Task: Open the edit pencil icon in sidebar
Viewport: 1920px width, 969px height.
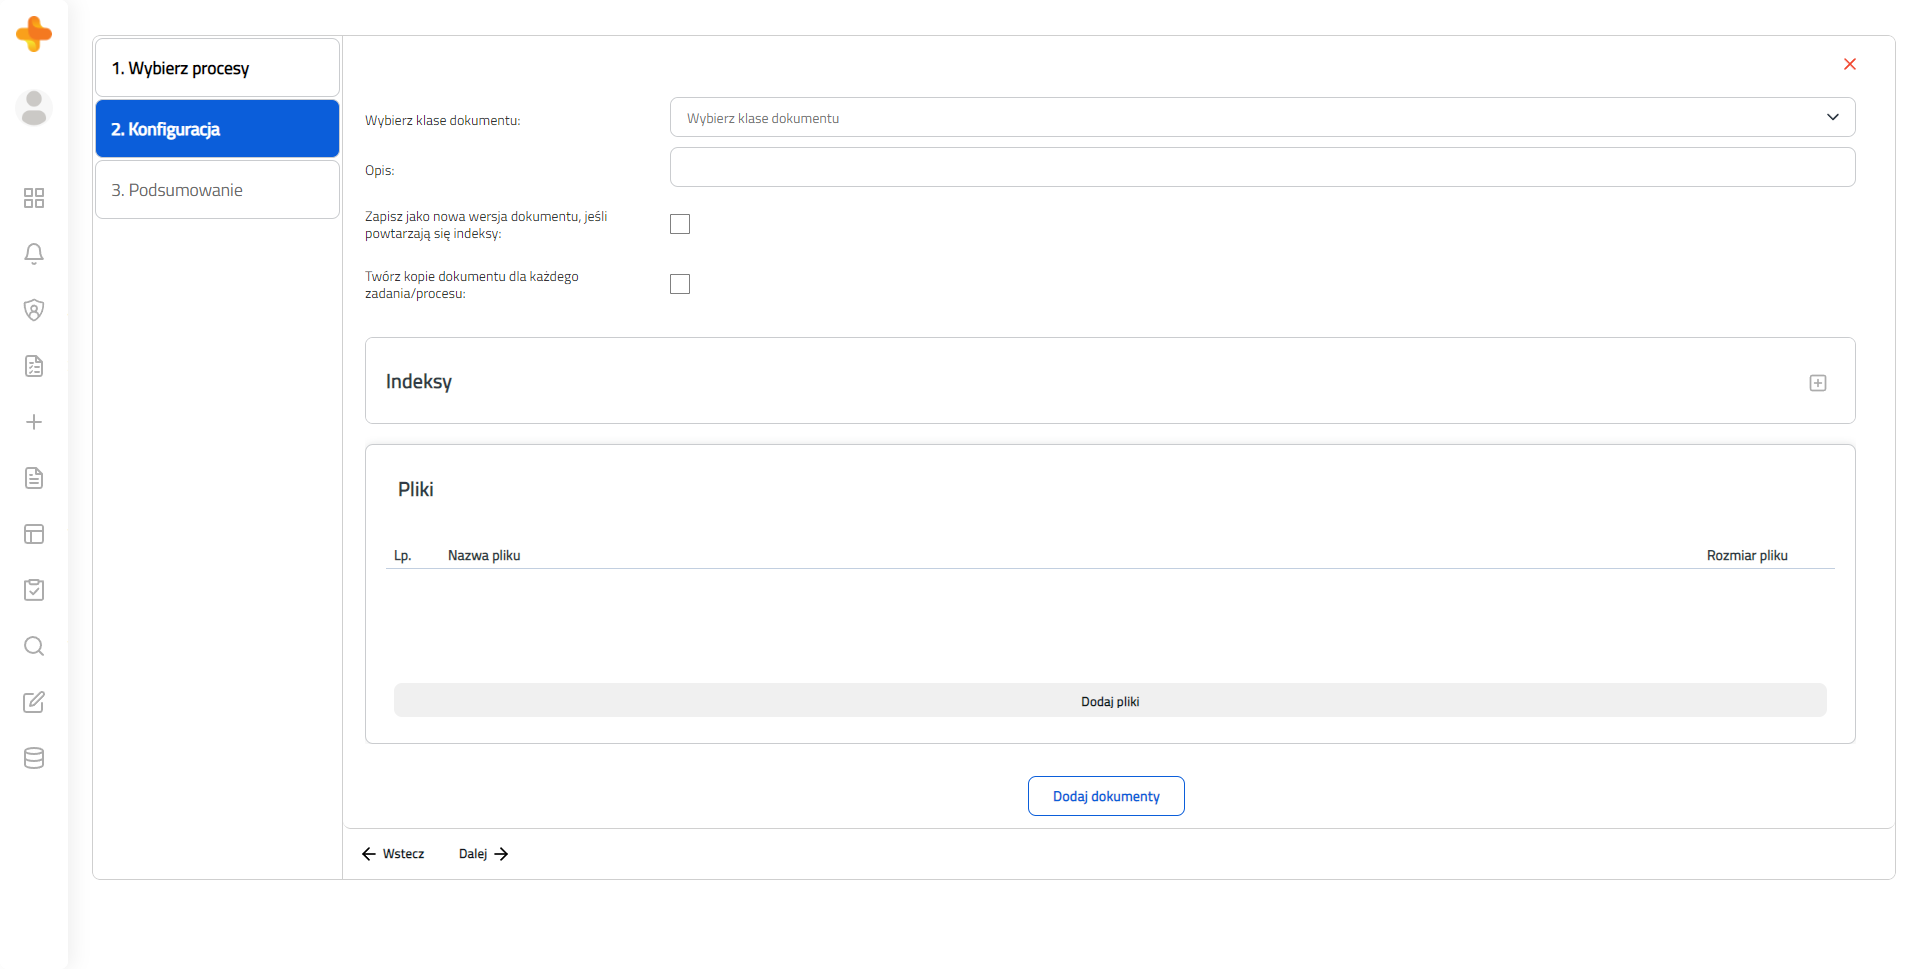Action: [34, 702]
